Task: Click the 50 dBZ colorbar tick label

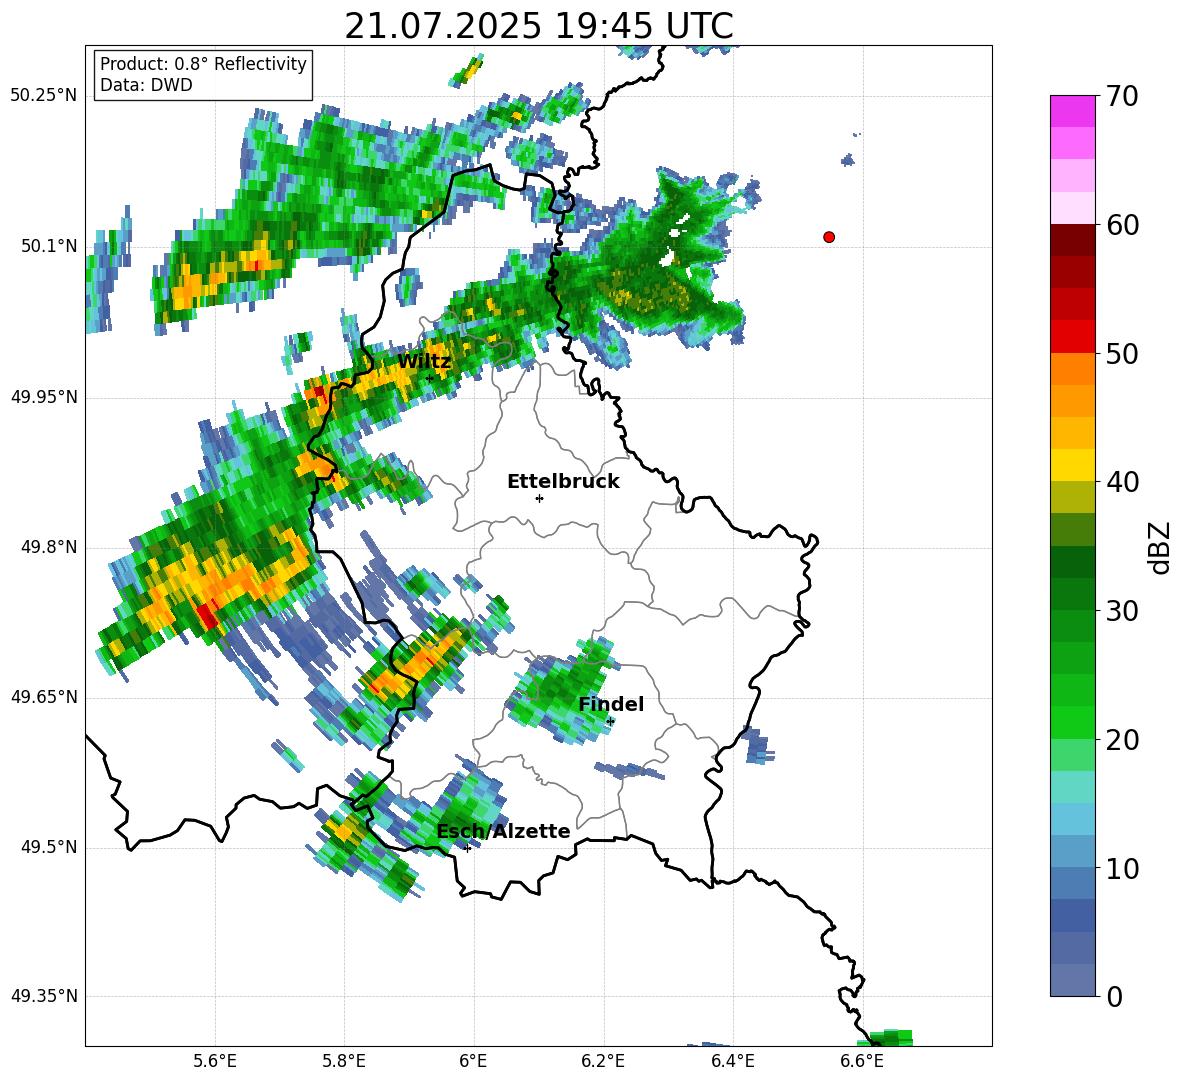Action: [x=1122, y=353]
